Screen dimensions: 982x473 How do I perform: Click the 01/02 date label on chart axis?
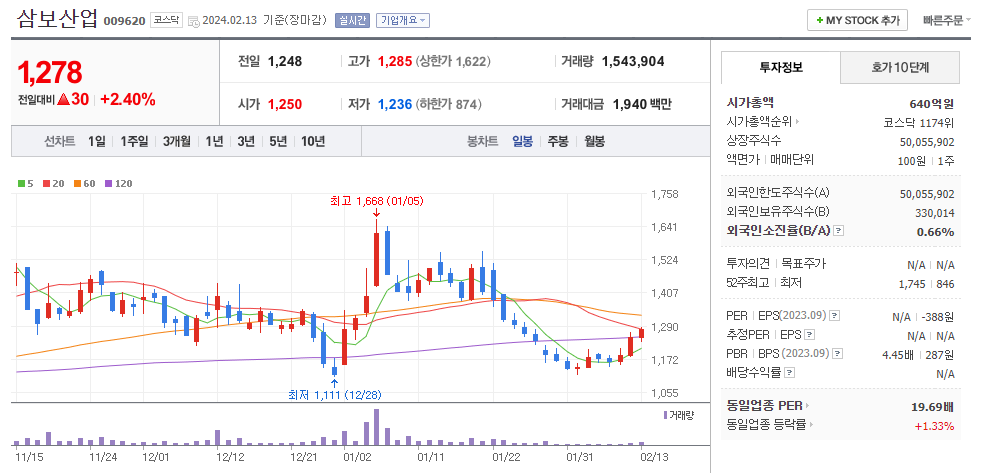pyautogui.click(x=359, y=457)
